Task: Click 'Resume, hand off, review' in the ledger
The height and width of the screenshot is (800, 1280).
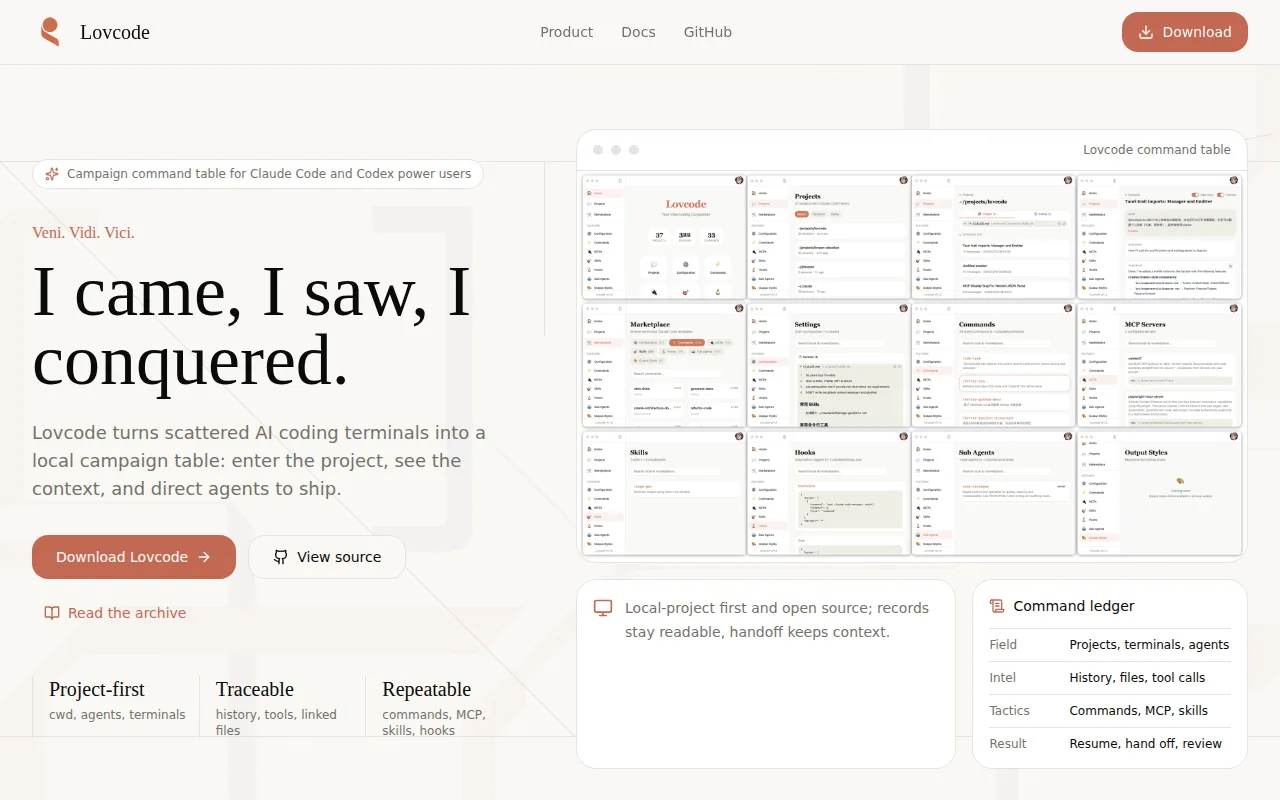Action: [1145, 744]
